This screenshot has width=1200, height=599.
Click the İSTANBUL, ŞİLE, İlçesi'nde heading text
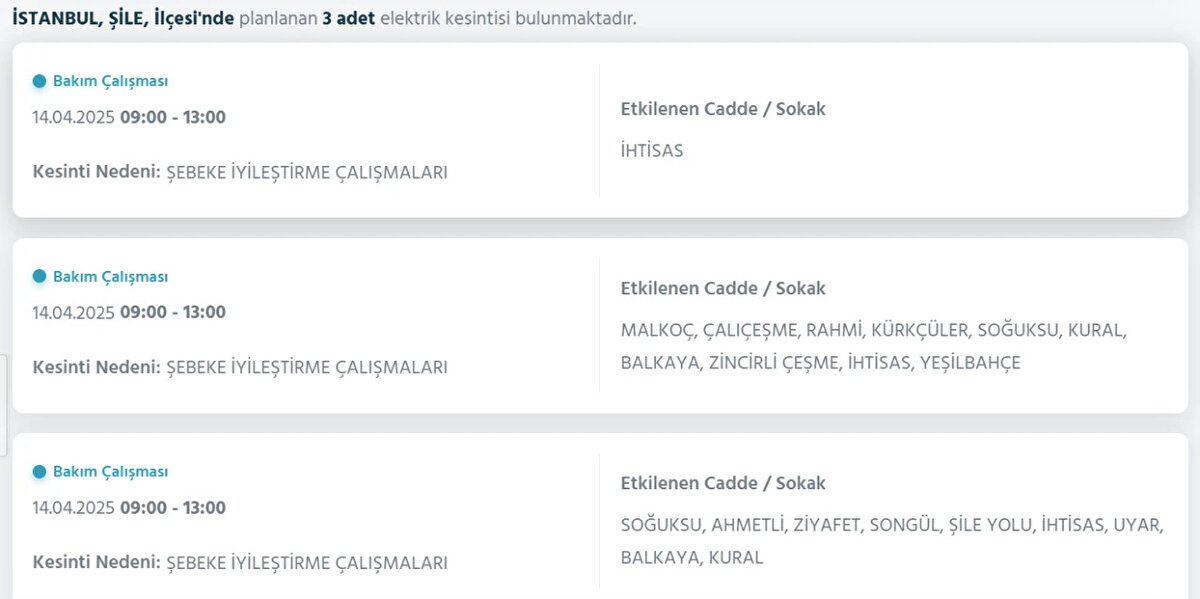pos(124,18)
